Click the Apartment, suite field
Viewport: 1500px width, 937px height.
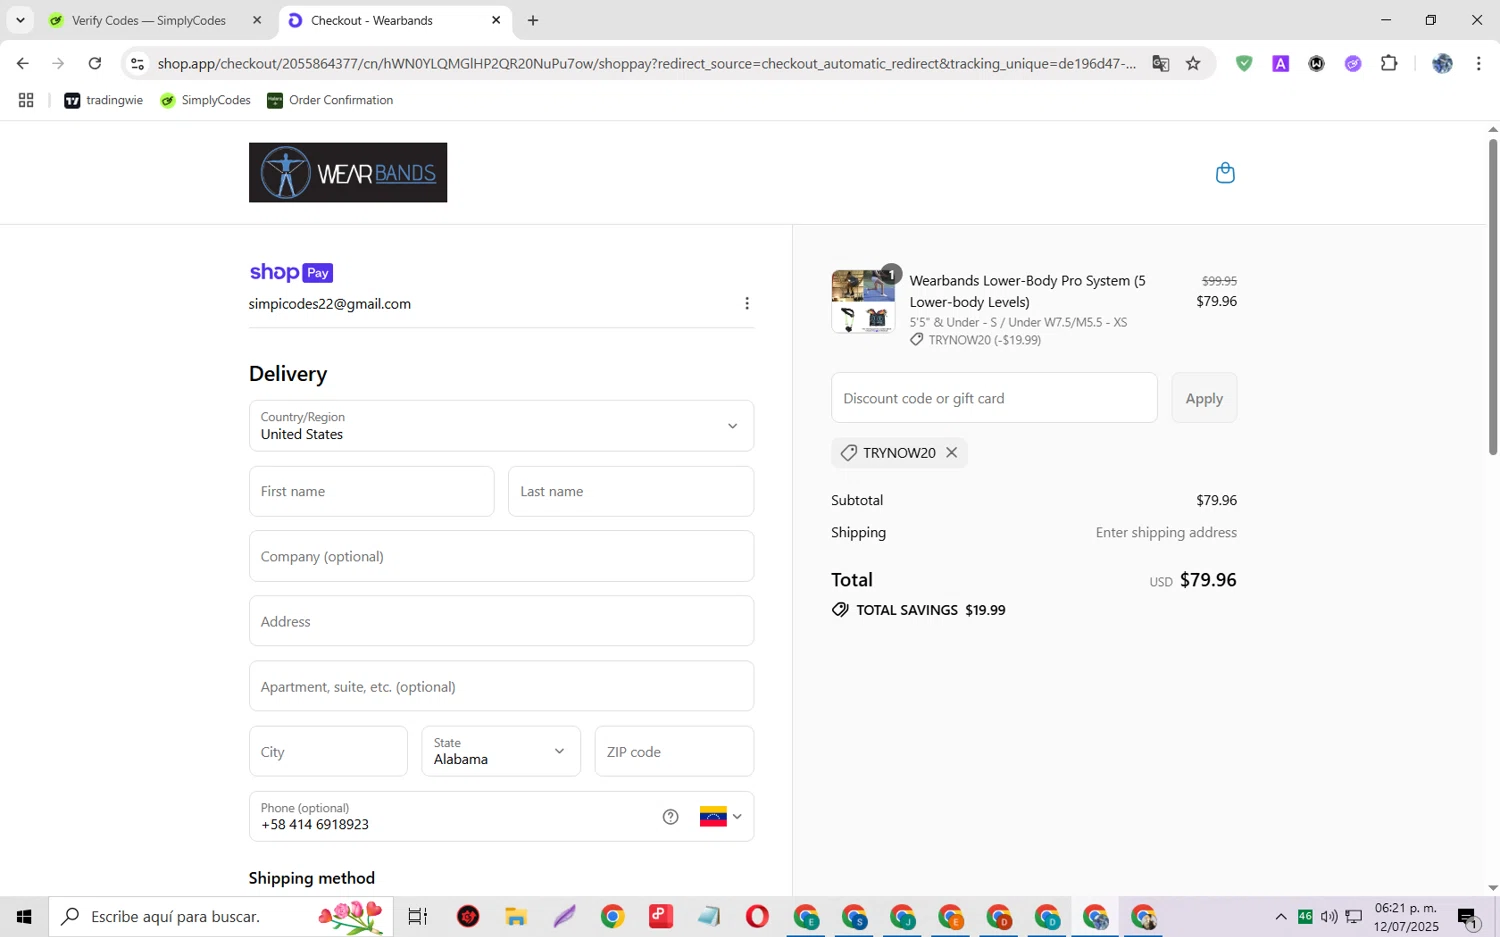[x=501, y=686]
